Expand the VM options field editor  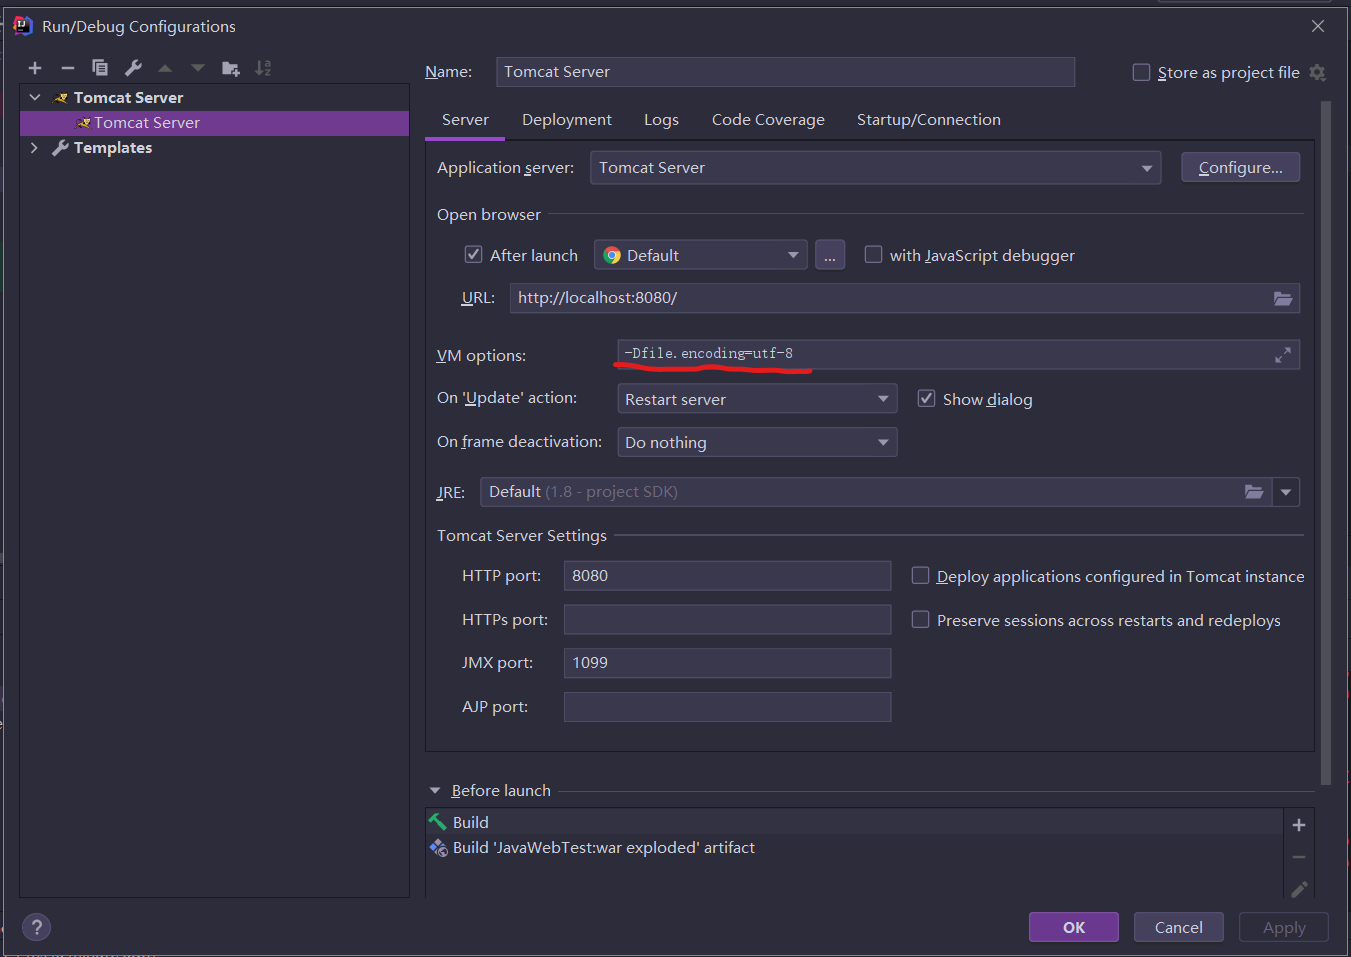point(1283,355)
